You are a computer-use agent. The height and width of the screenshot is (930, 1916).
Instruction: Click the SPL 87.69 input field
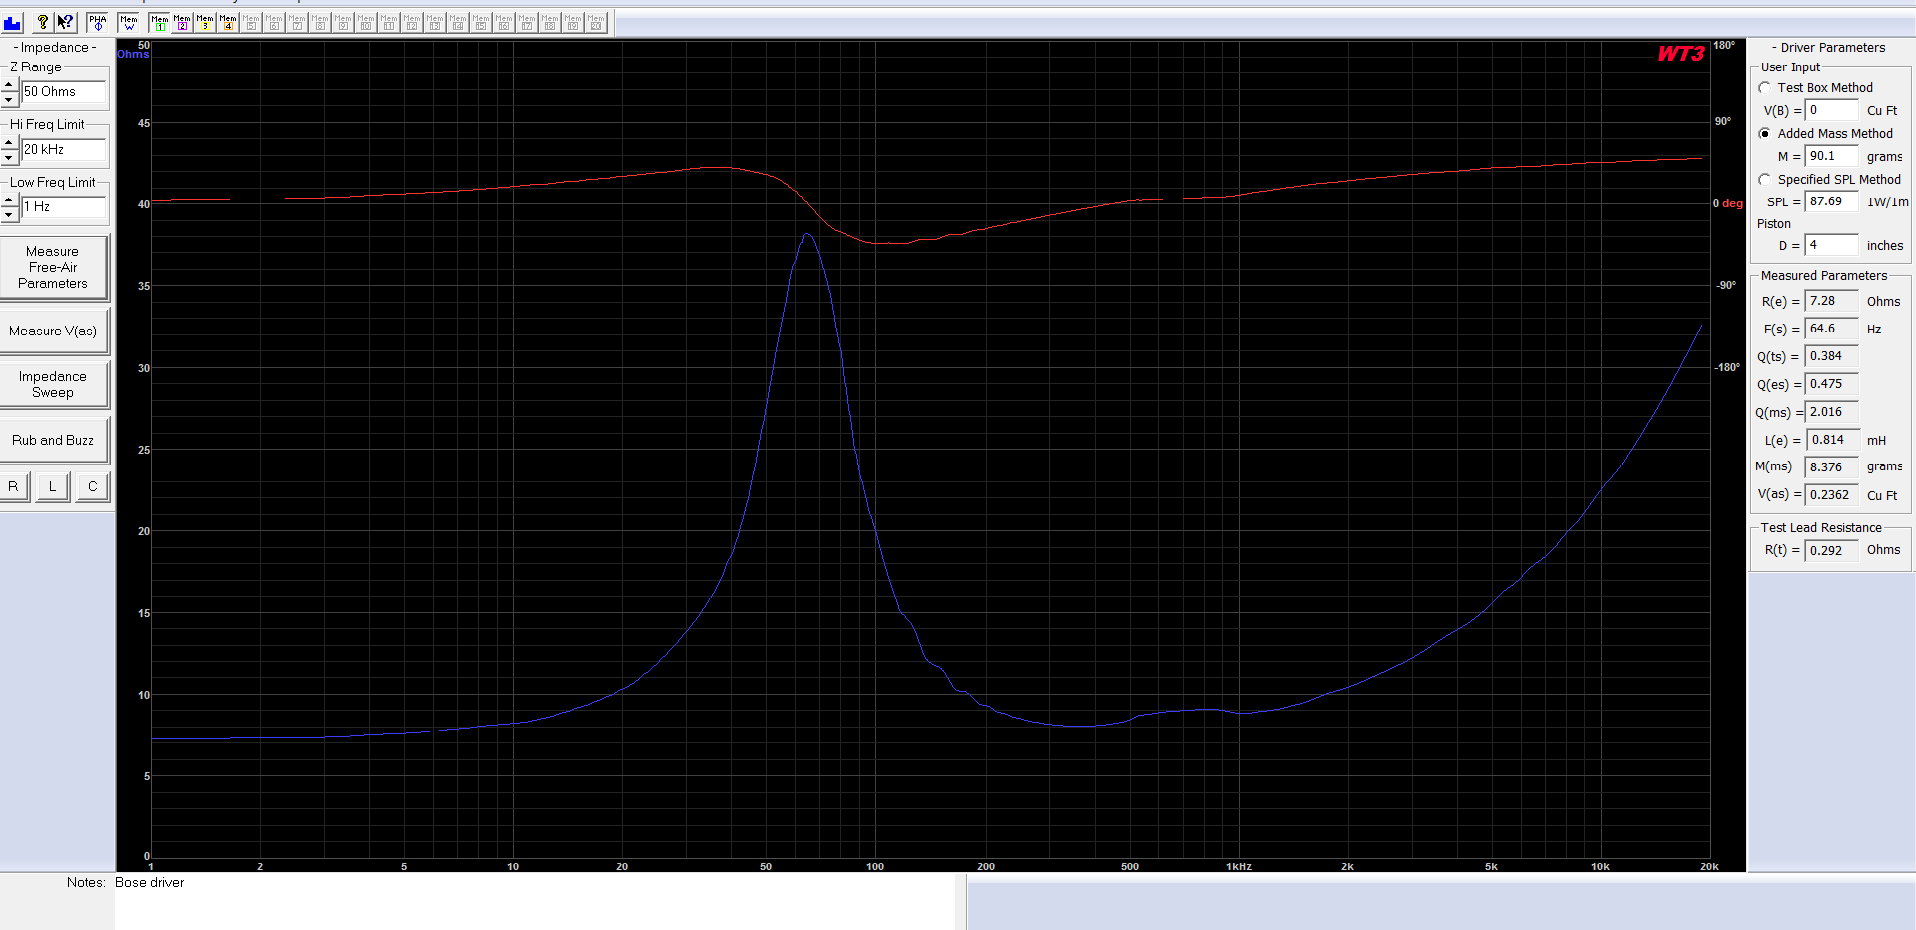click(x=1832, y=202)
